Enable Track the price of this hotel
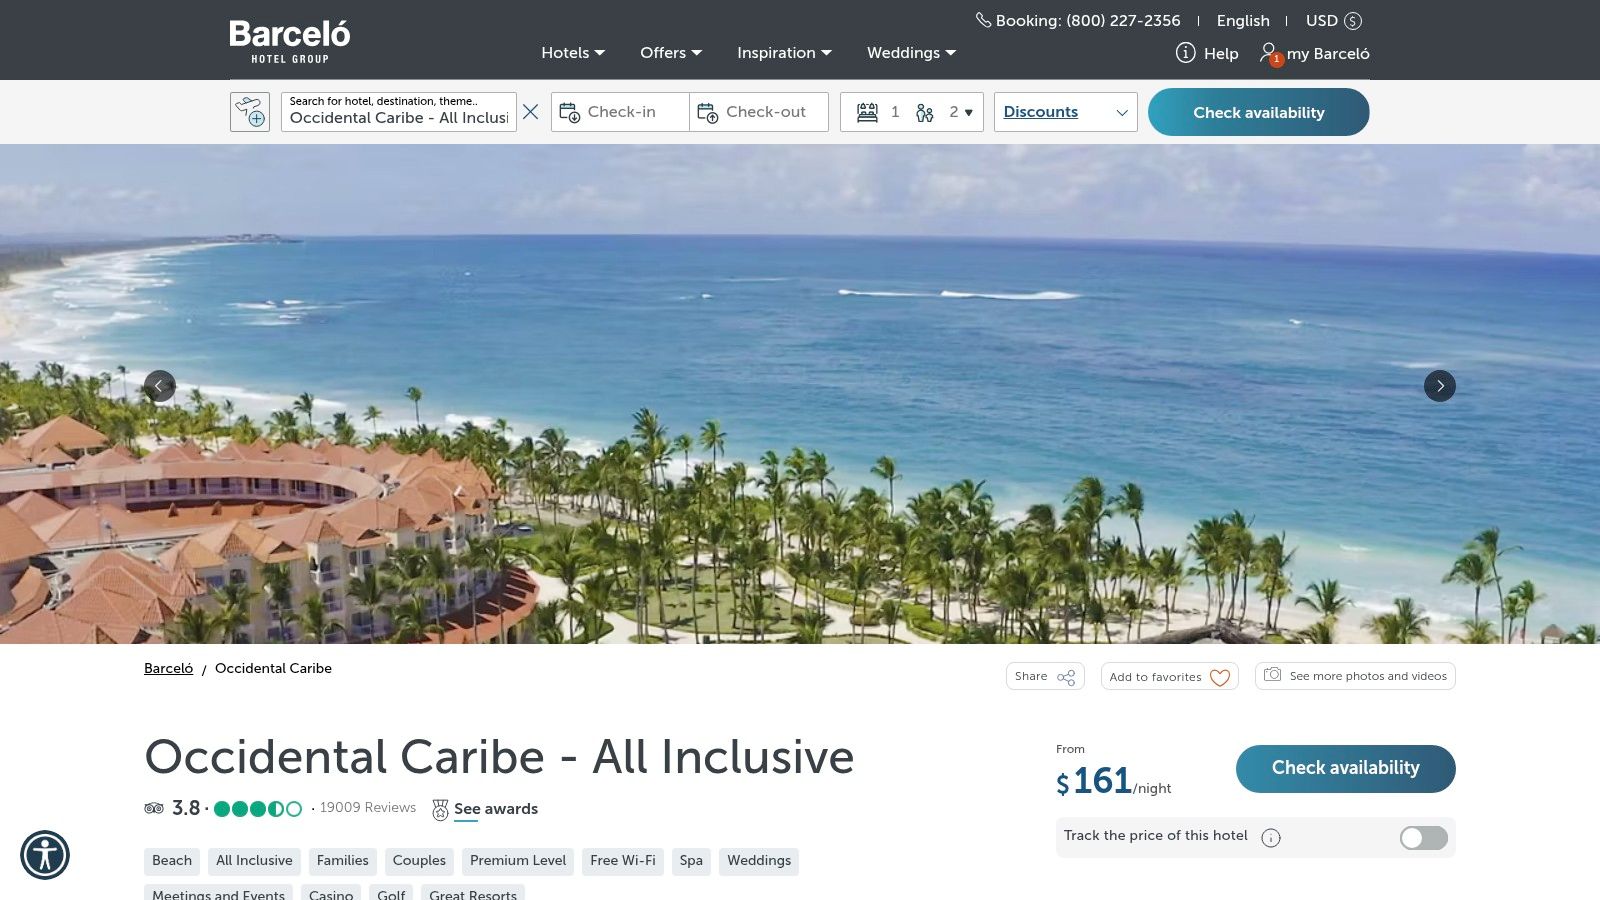Image resolution: width=1600 pixels, height=900 pixels. [1422, 838]
